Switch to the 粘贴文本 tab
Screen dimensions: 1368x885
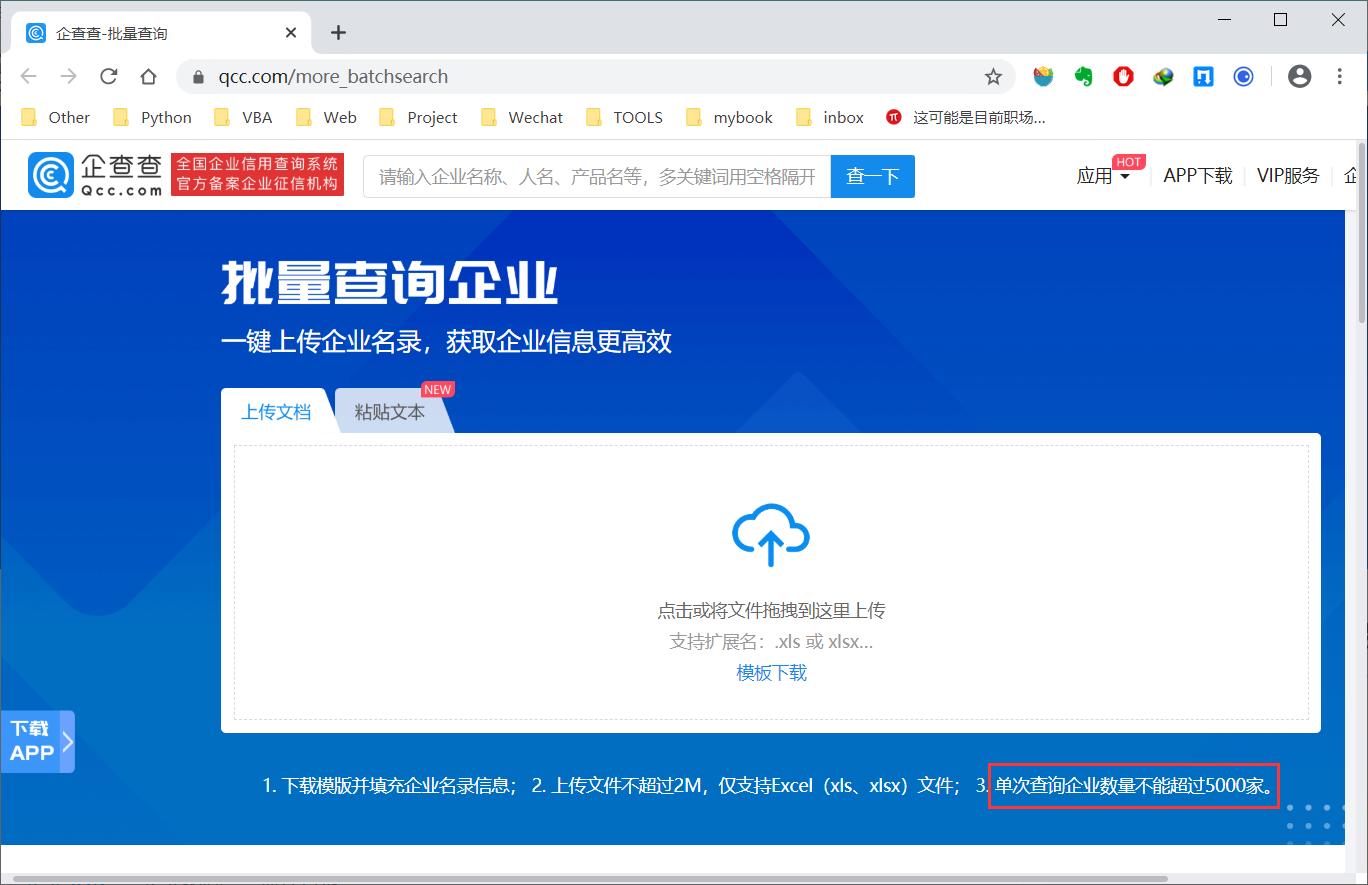pyautogui.click(x=390, y=411)
